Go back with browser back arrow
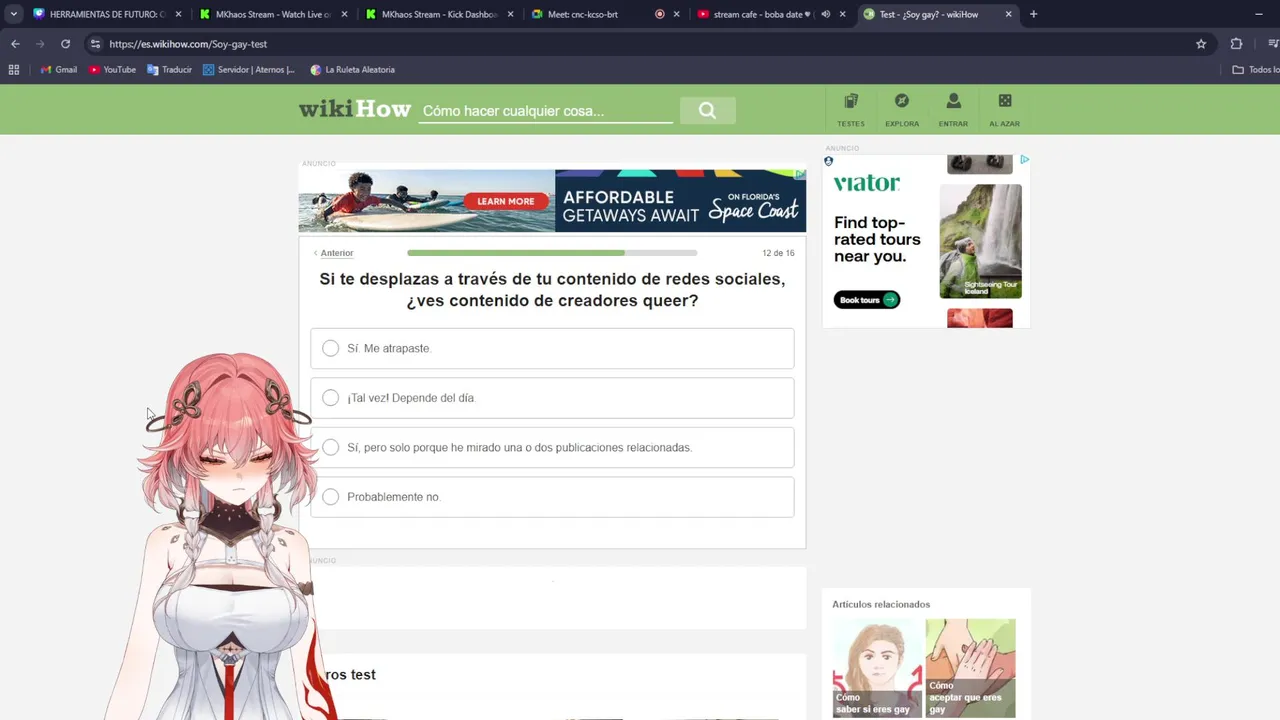Screen dimensions: 1280x720 pos(15,44)
